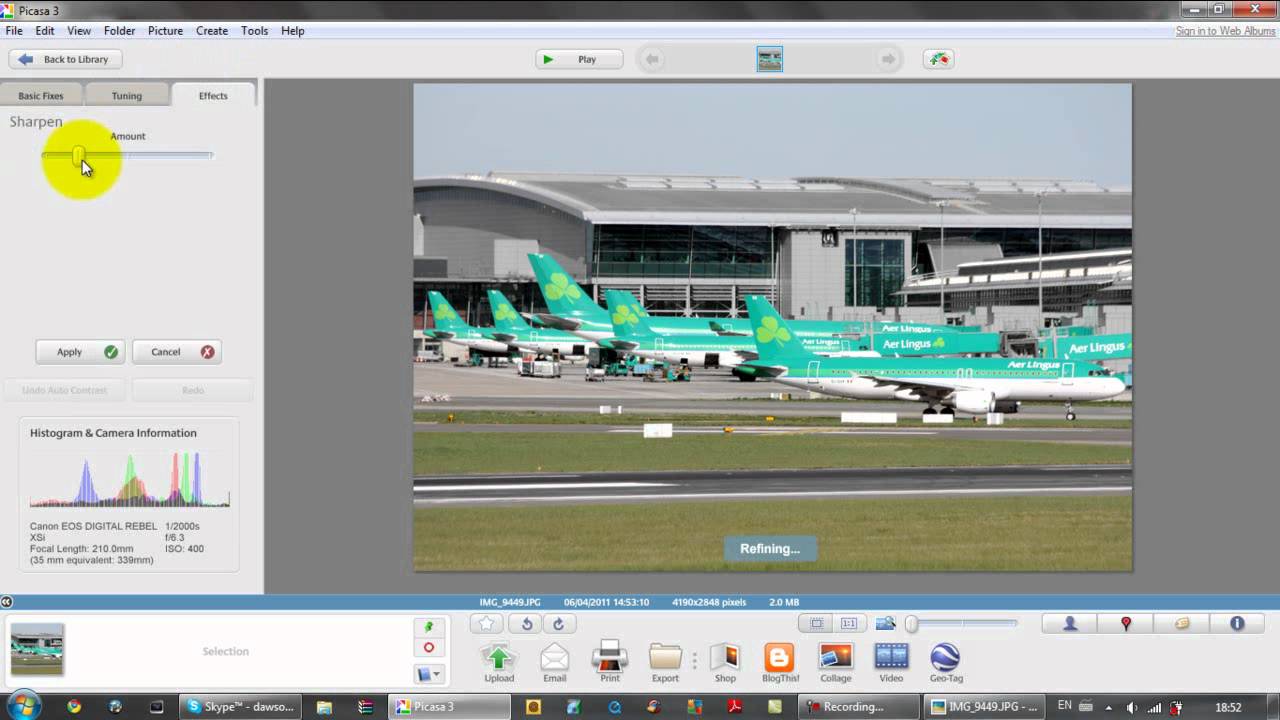Click the histogram graph
Screen dimensions: 1280x720
click(x=129, y=480)
